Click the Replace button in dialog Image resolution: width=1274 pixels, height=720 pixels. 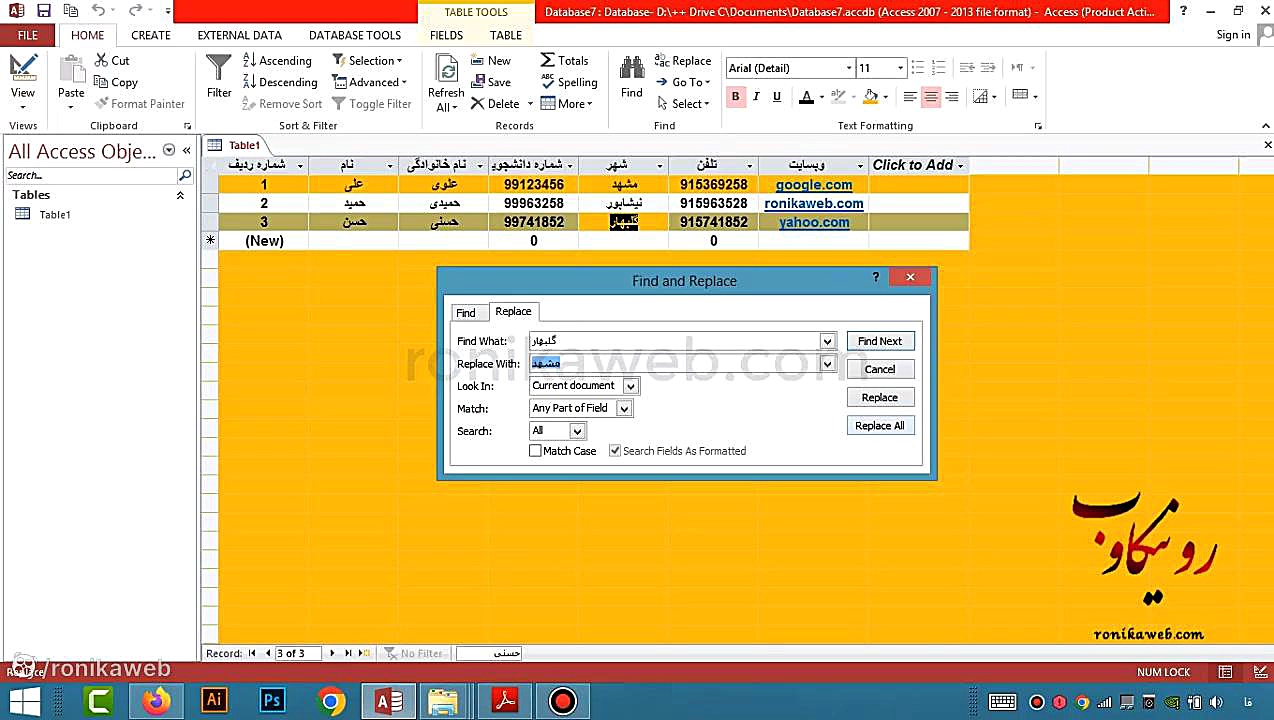pyautogui.click(x=880, y=397)
